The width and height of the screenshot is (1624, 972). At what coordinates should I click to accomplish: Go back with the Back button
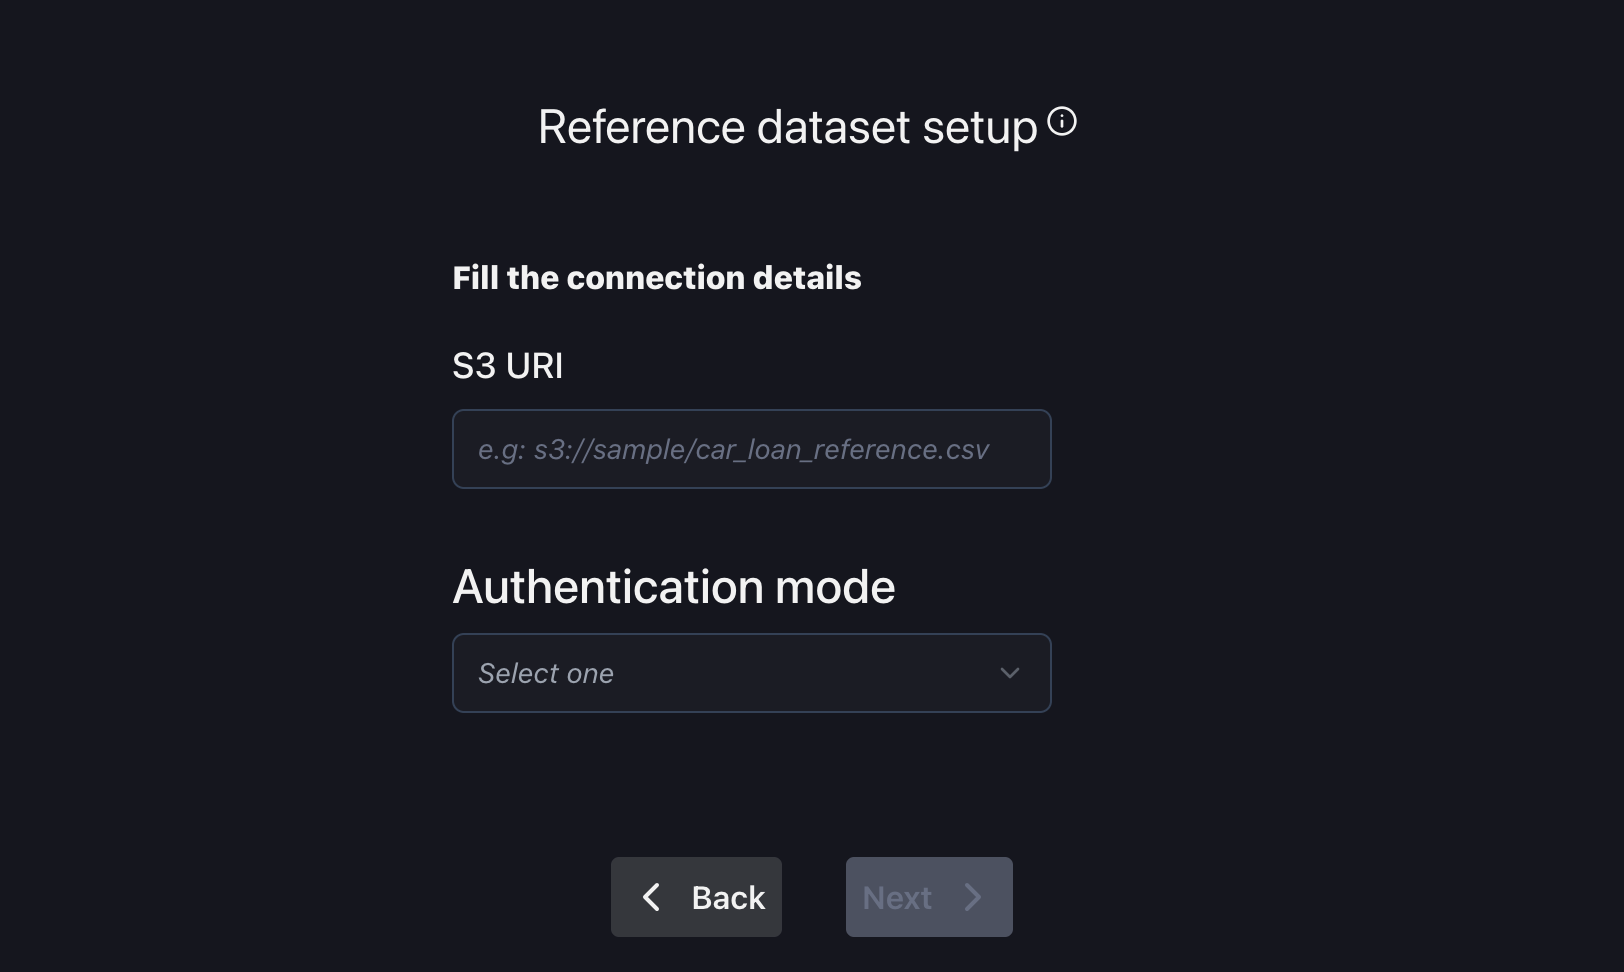[696, 897]
